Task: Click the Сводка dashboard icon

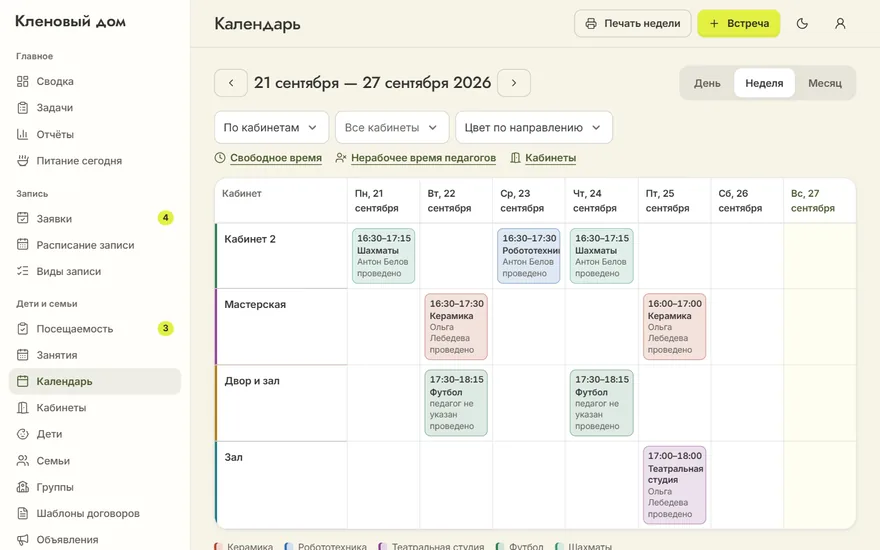Action: (22, 81)
